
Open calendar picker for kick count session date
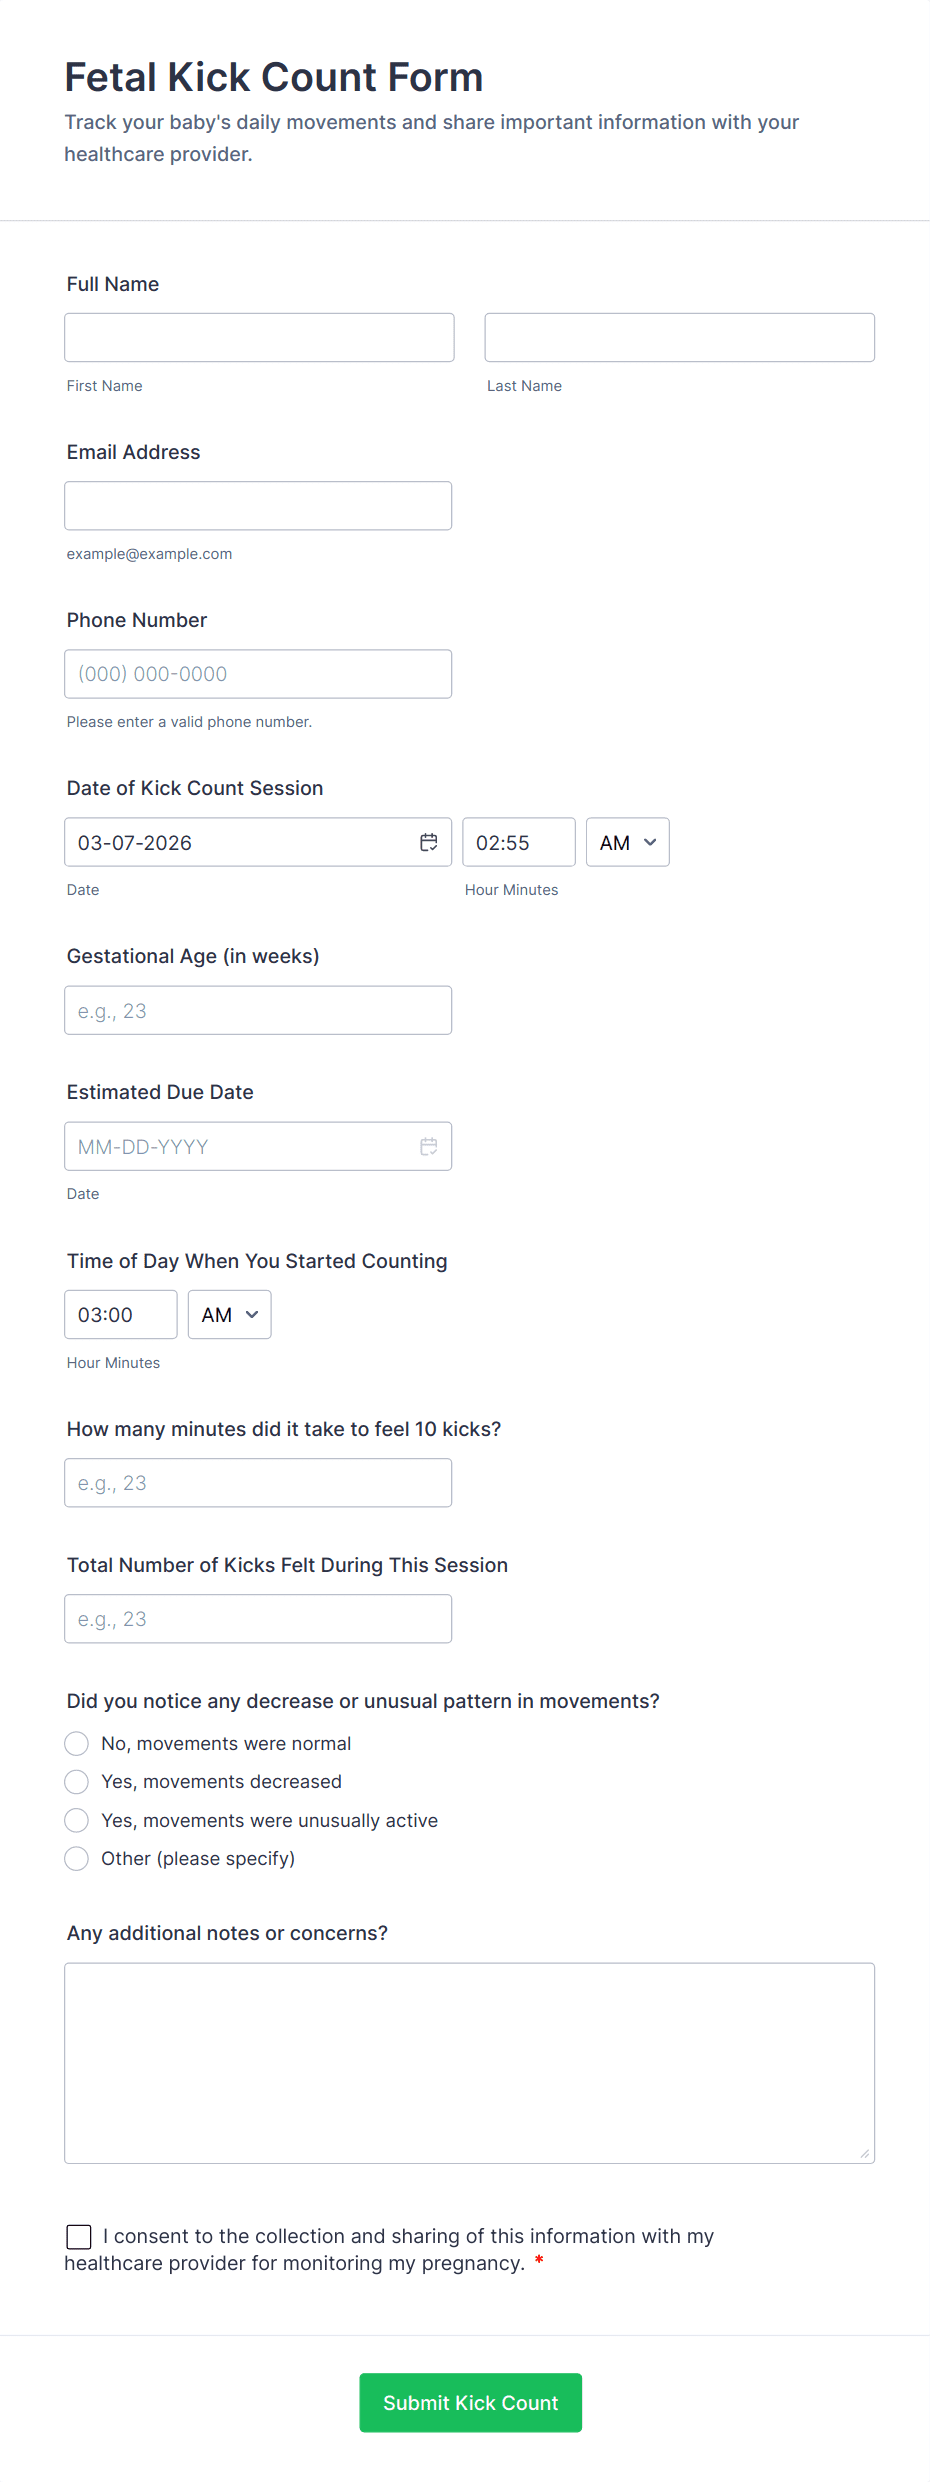[x=428, y=842]
